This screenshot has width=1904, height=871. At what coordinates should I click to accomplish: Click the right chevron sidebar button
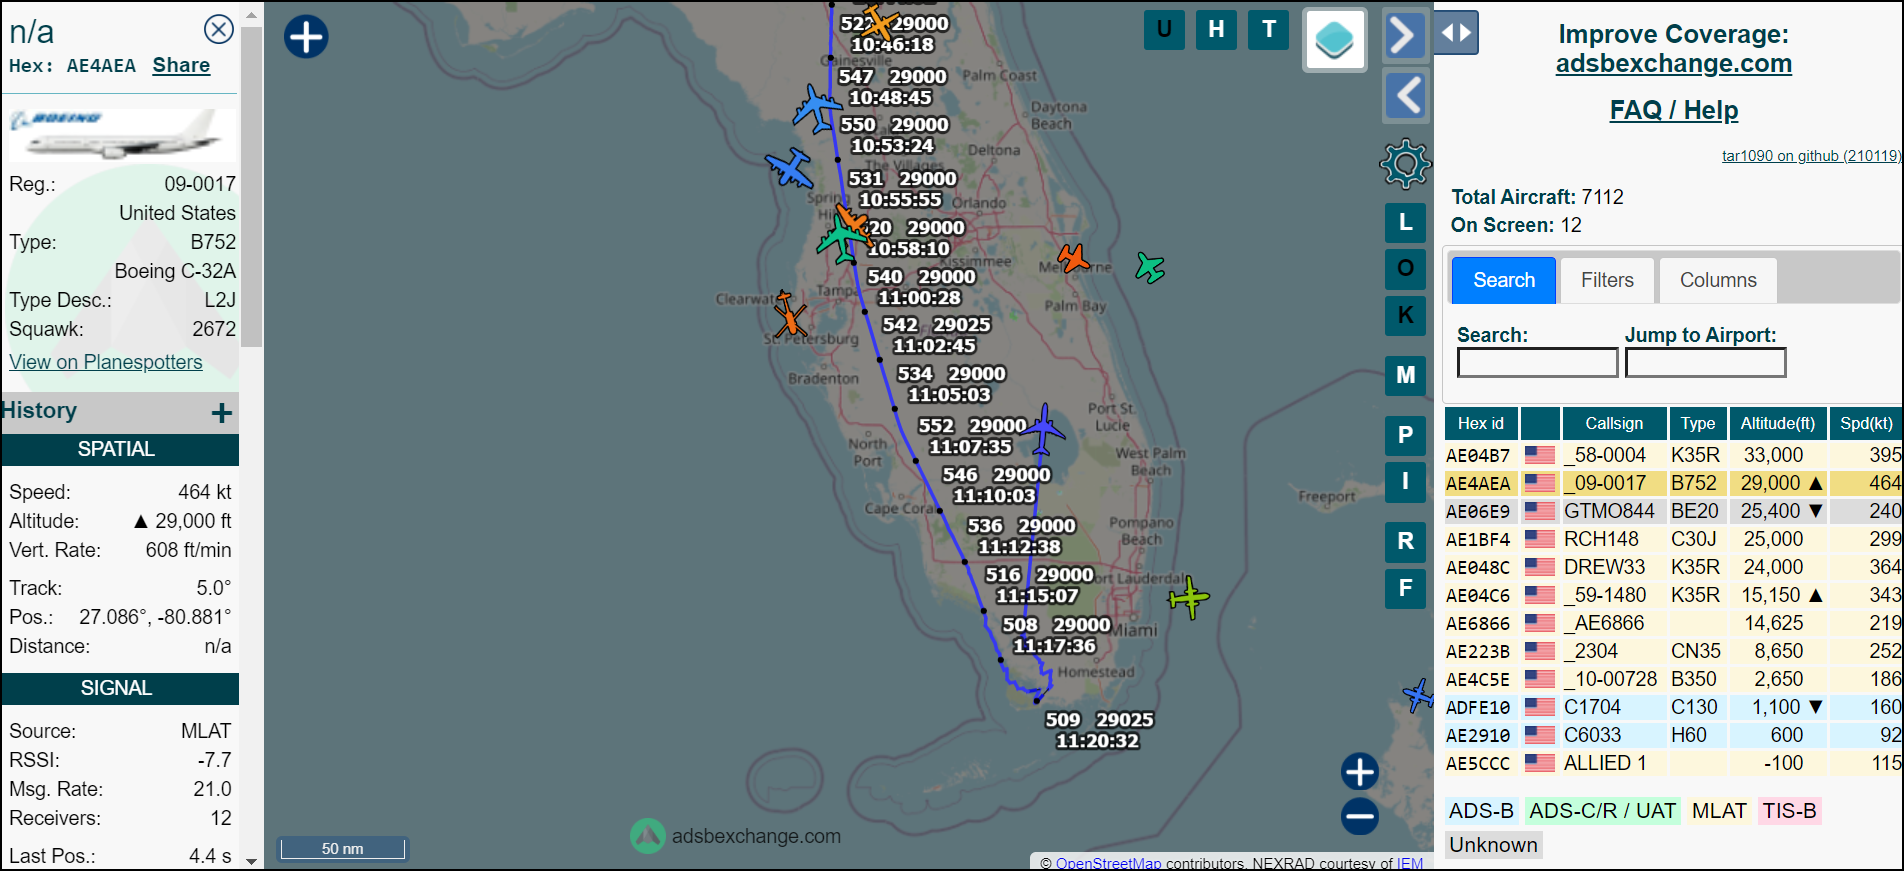[1404, 36]
